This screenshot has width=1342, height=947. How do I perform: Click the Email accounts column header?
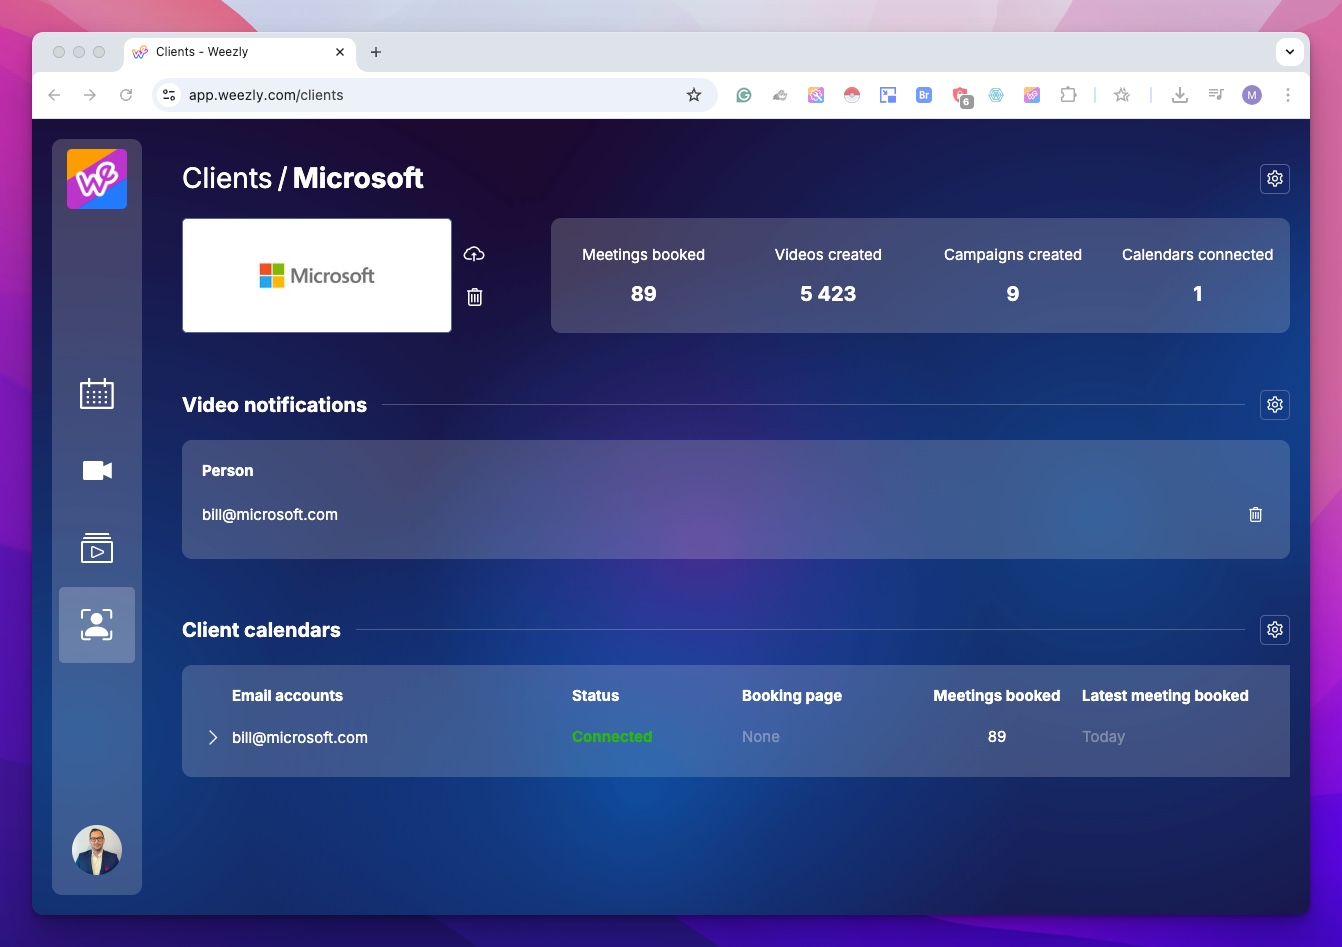coord(287,695)
